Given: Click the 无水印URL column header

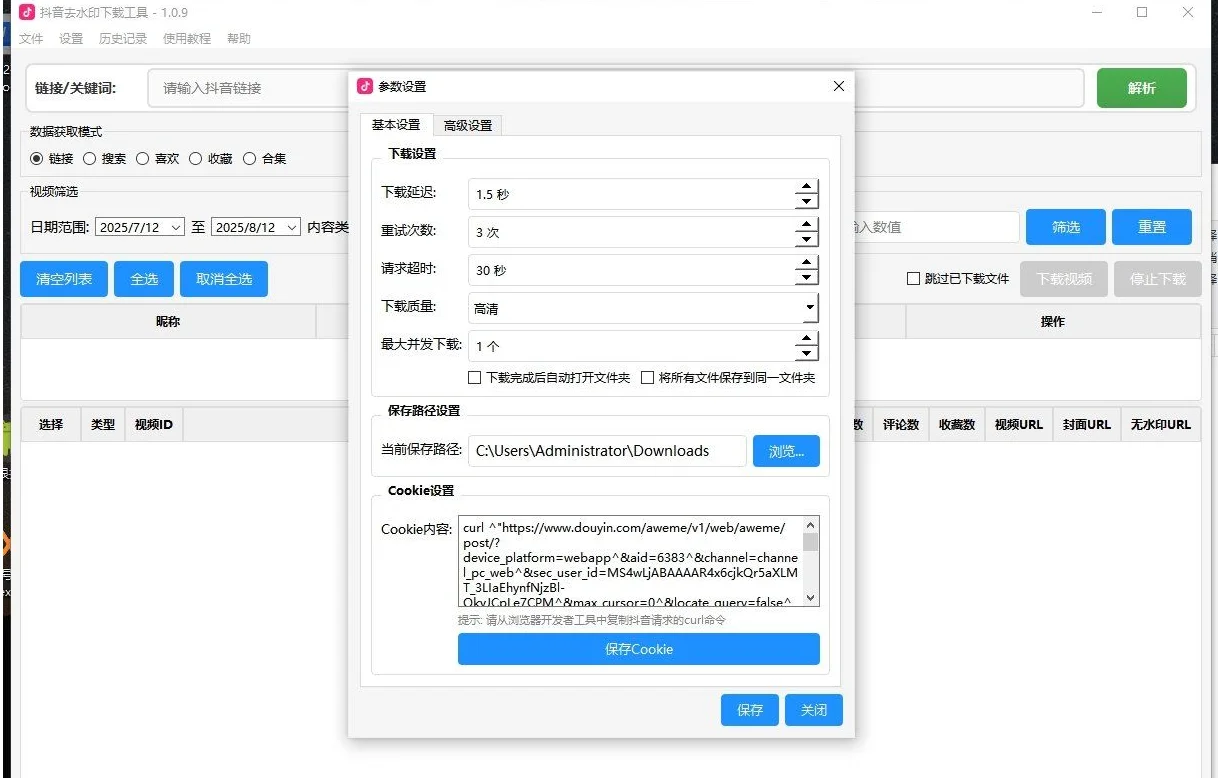Looking at the screenshot, I should pyautogui.click(x=1161, y=424).
